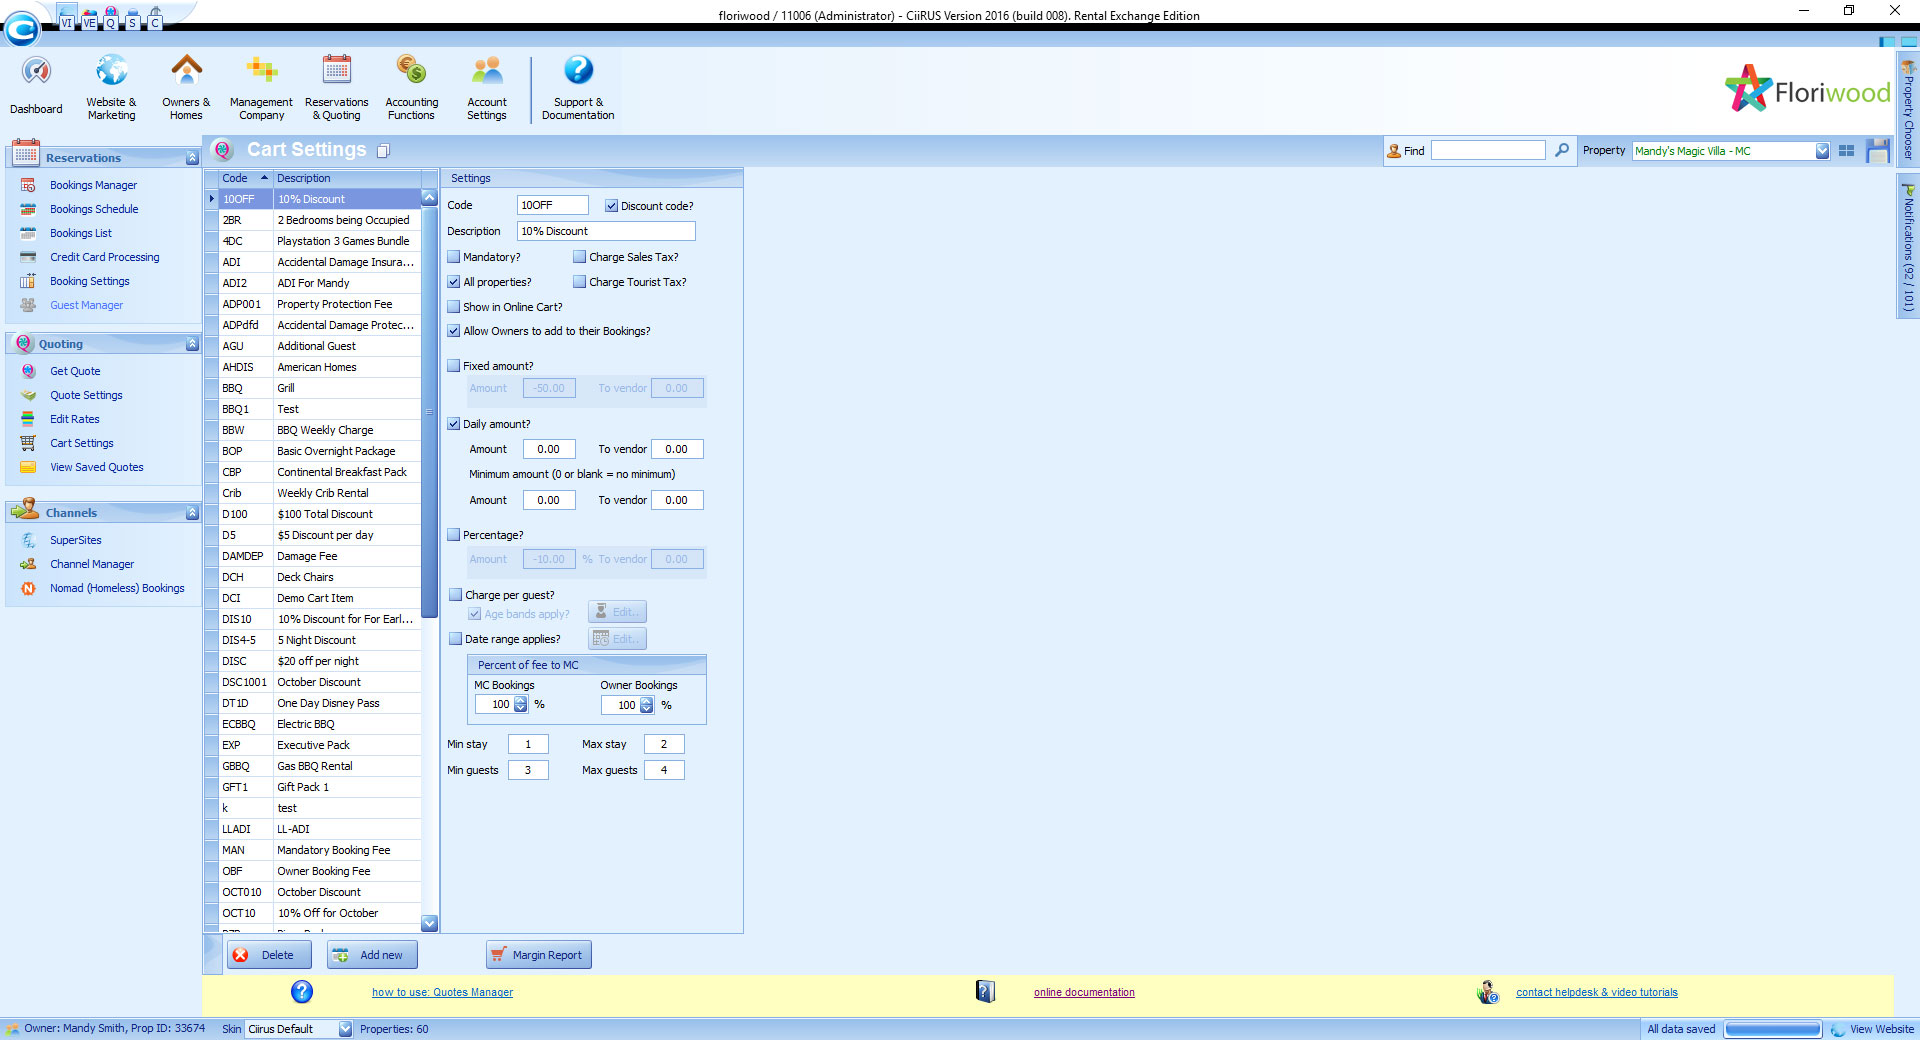Collapse the Quoting sidebar panel
1920x1040 pixels.
pyautogui.click(x=192, y=344)
